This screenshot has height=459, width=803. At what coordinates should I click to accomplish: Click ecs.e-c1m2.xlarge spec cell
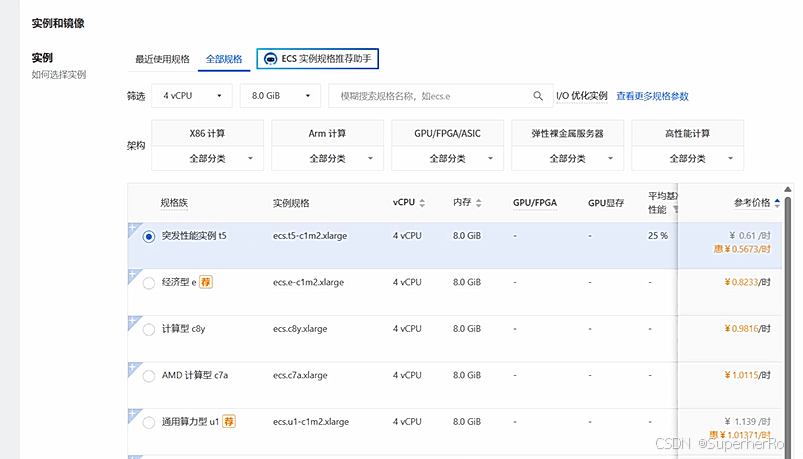(x=308, y=282)
